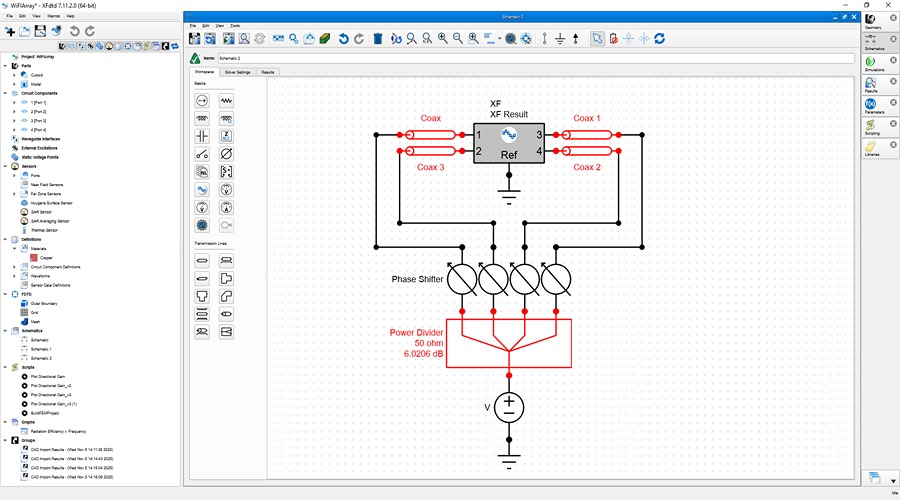Click the blue refresh arrows toolbar icon
The height and width of the screenshot is (500, 900).
[660, 38]
